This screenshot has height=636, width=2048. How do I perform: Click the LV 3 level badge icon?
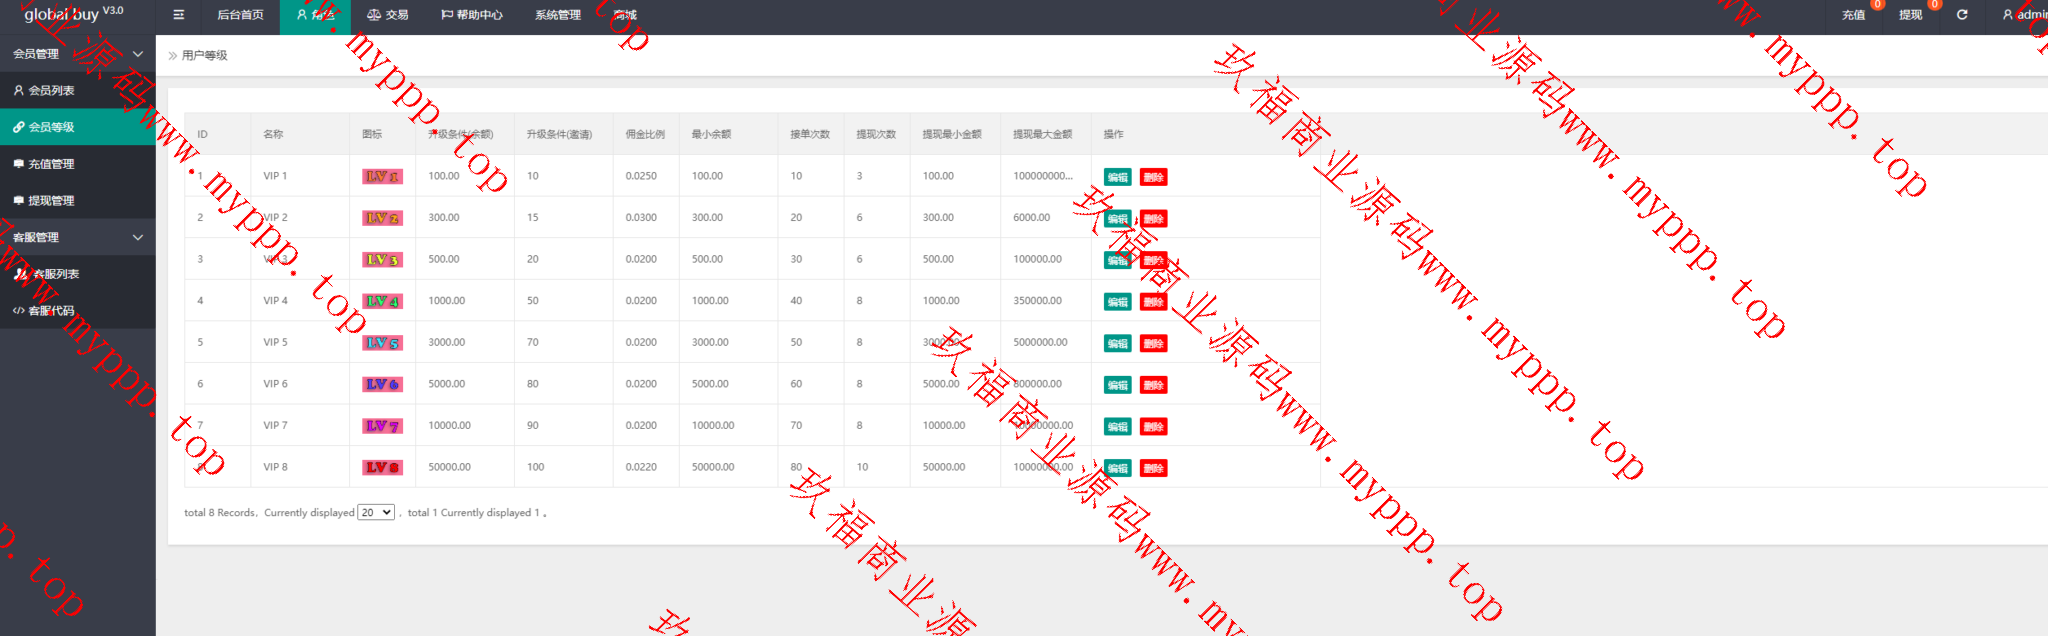tap(382, 259)
